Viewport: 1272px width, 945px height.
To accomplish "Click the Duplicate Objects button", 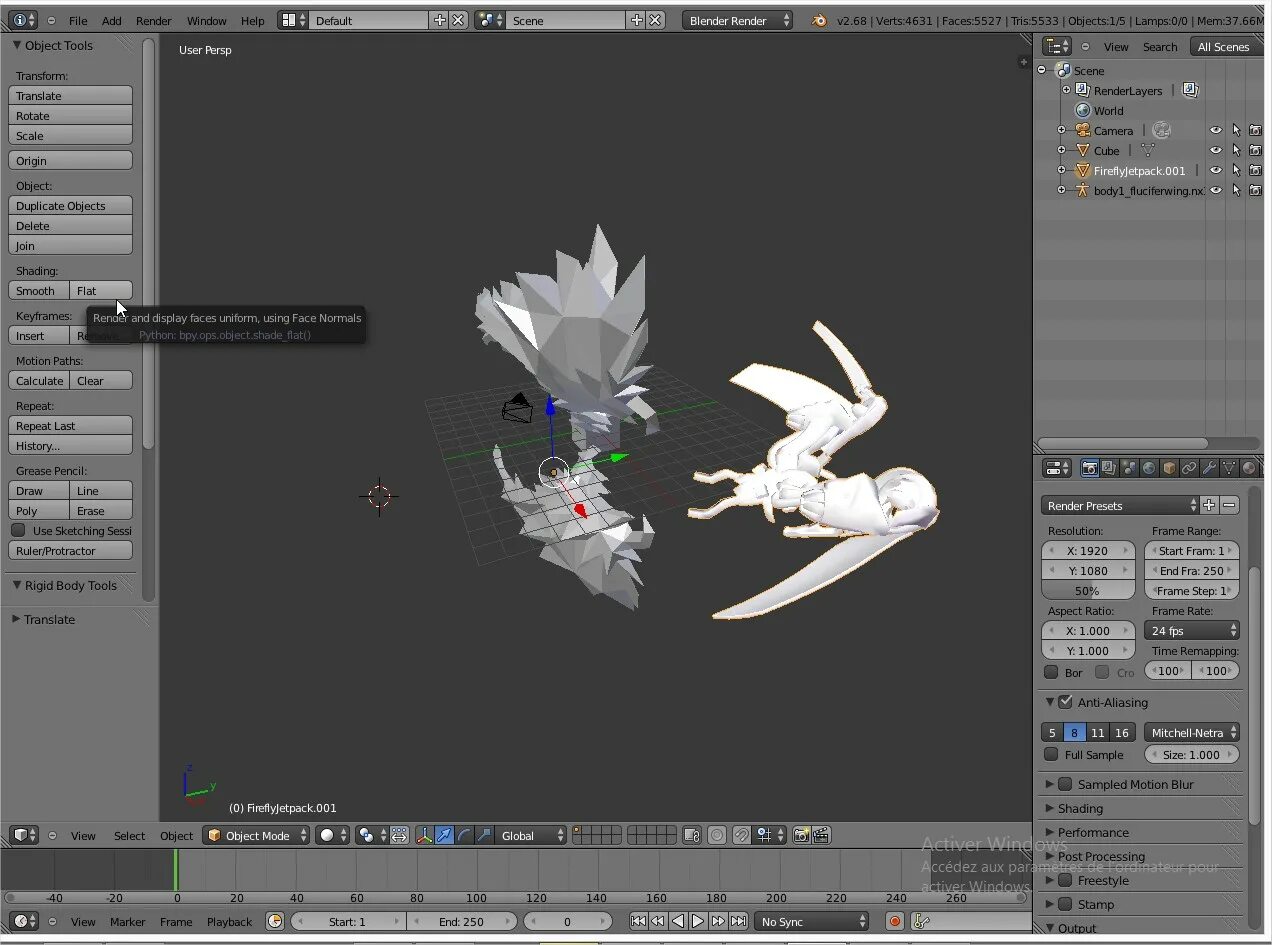I will [70, 205].
